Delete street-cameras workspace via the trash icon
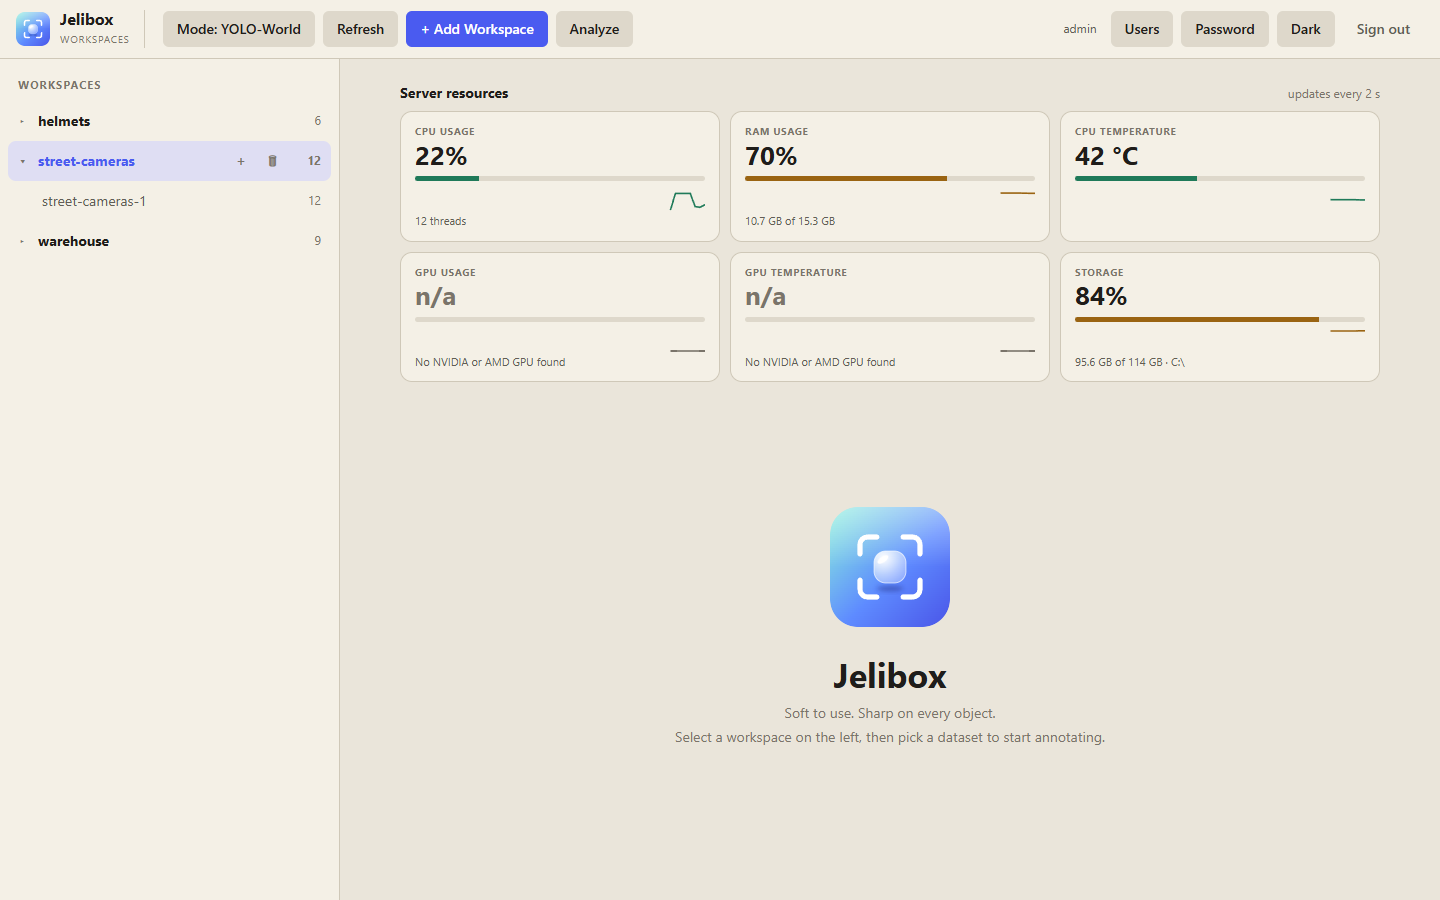1440x900 pixels. tap(272, 161)
